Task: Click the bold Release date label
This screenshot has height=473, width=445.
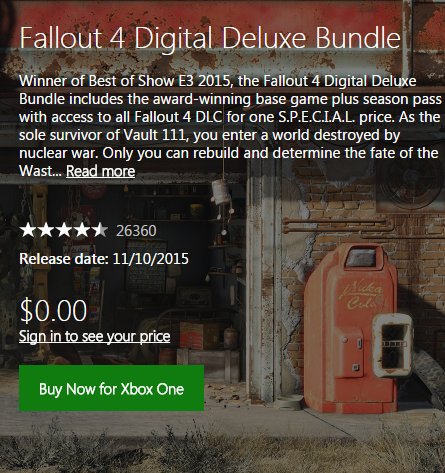Action: point(64,259)
